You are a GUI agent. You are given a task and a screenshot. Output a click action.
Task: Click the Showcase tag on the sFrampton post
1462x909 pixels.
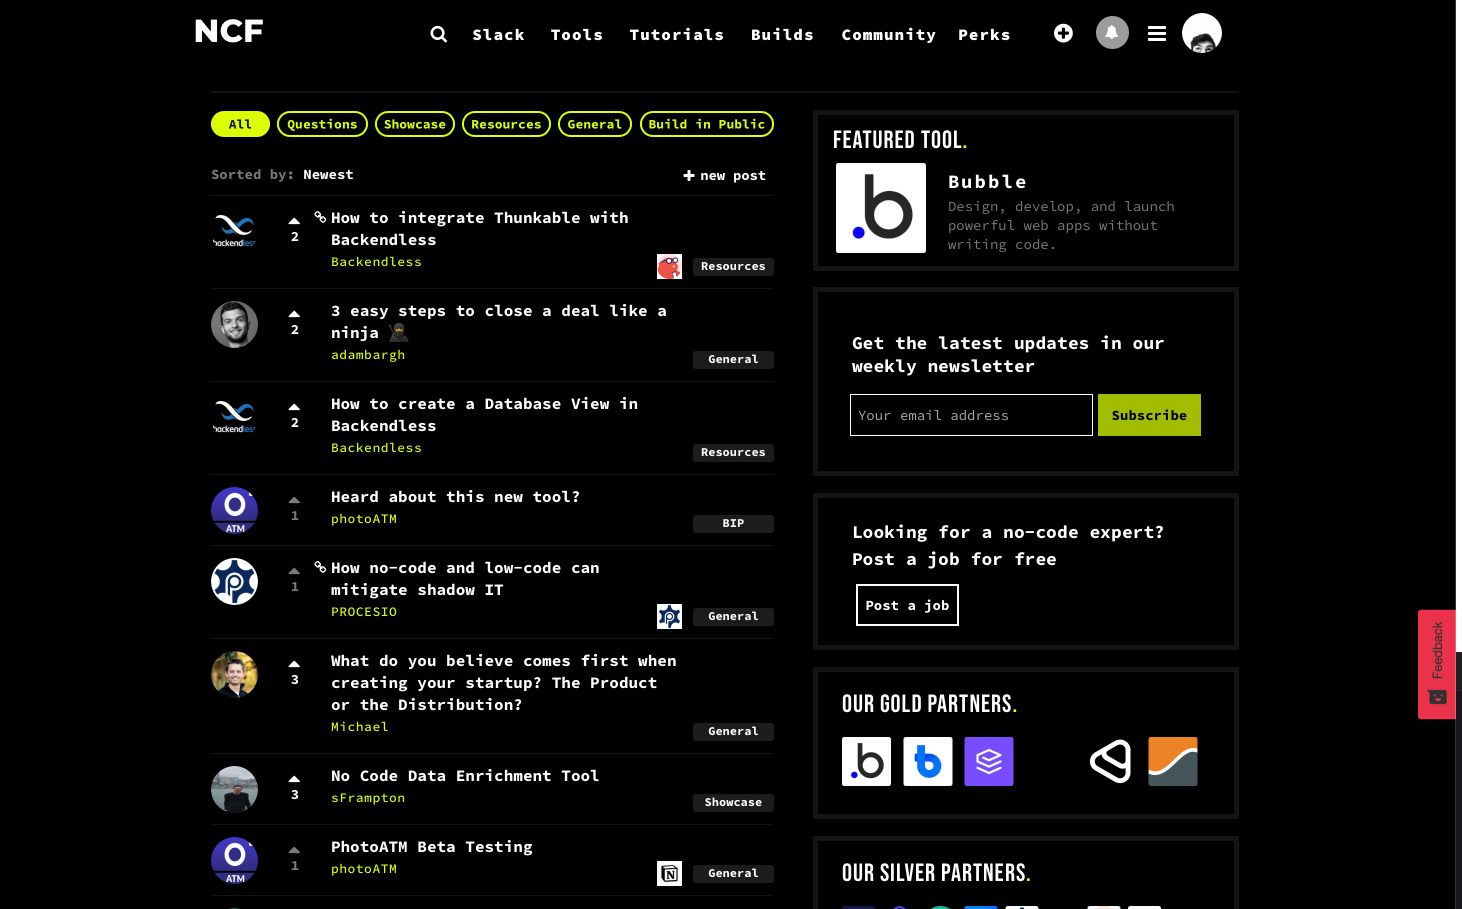tap(733, 802)
